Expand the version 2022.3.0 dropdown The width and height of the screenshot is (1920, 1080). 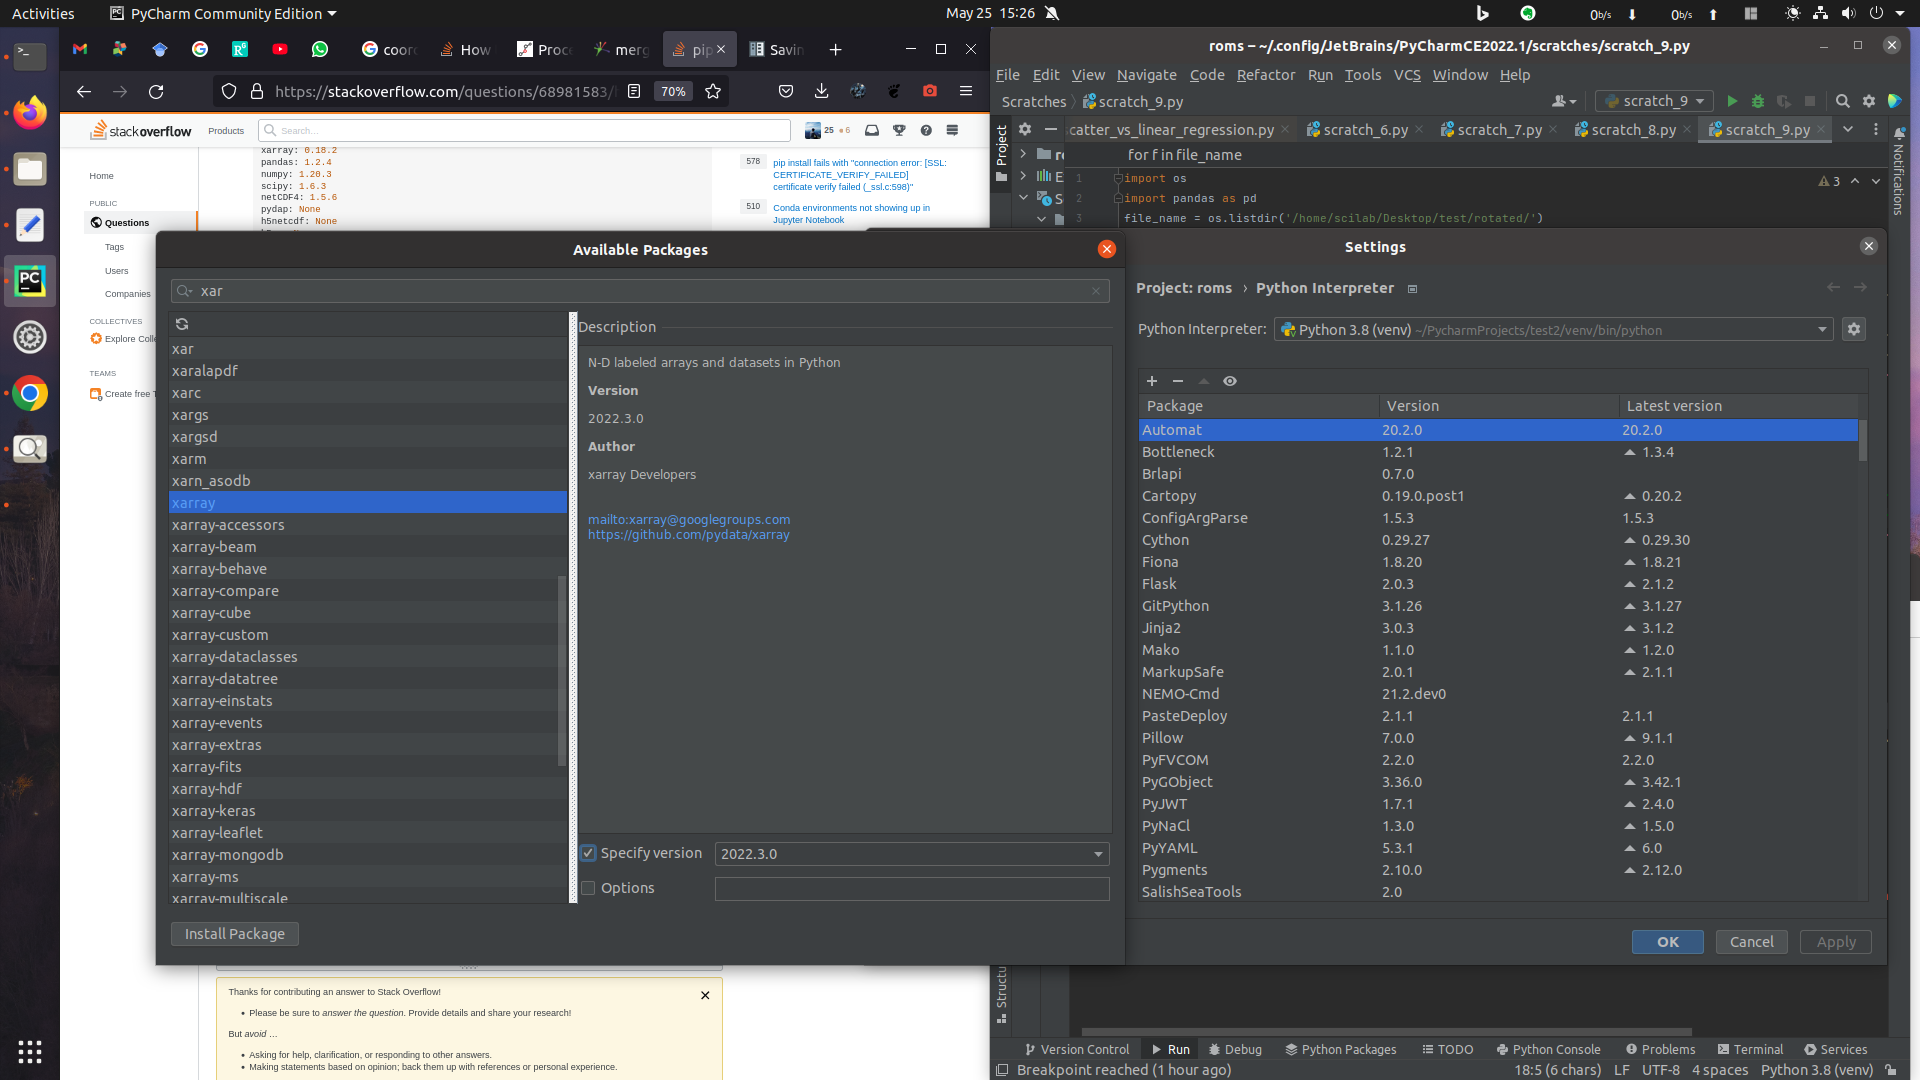1098,854
